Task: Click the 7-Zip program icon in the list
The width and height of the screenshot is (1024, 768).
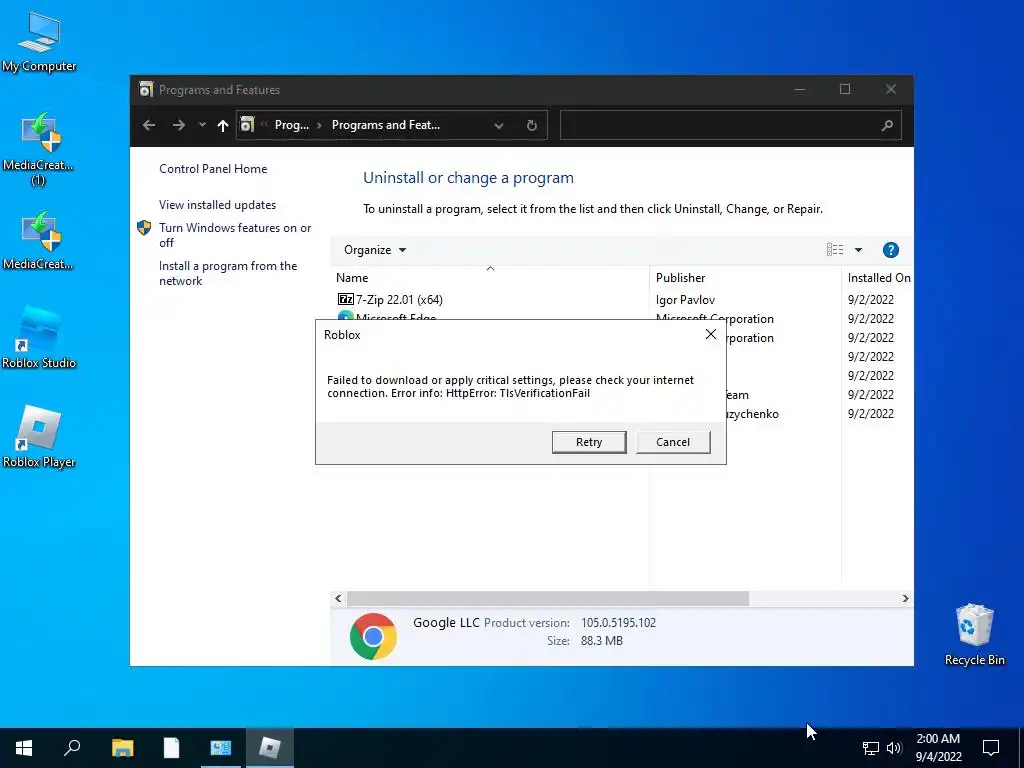Action: (345, 299)
